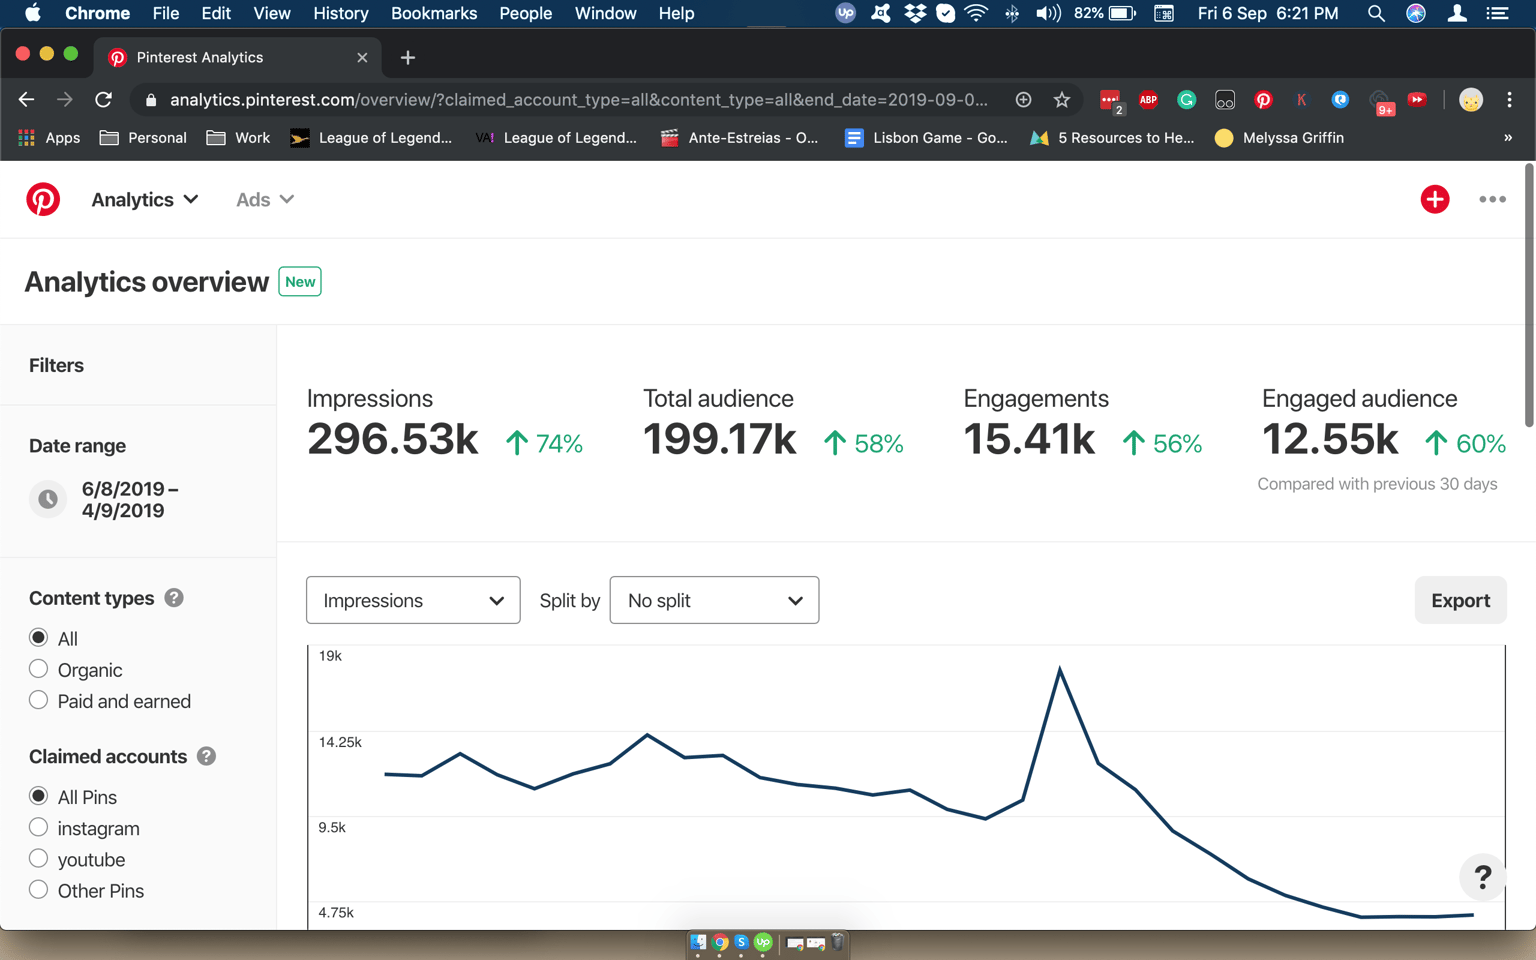
Task: Open the People menu
Action: pos(526,13)
